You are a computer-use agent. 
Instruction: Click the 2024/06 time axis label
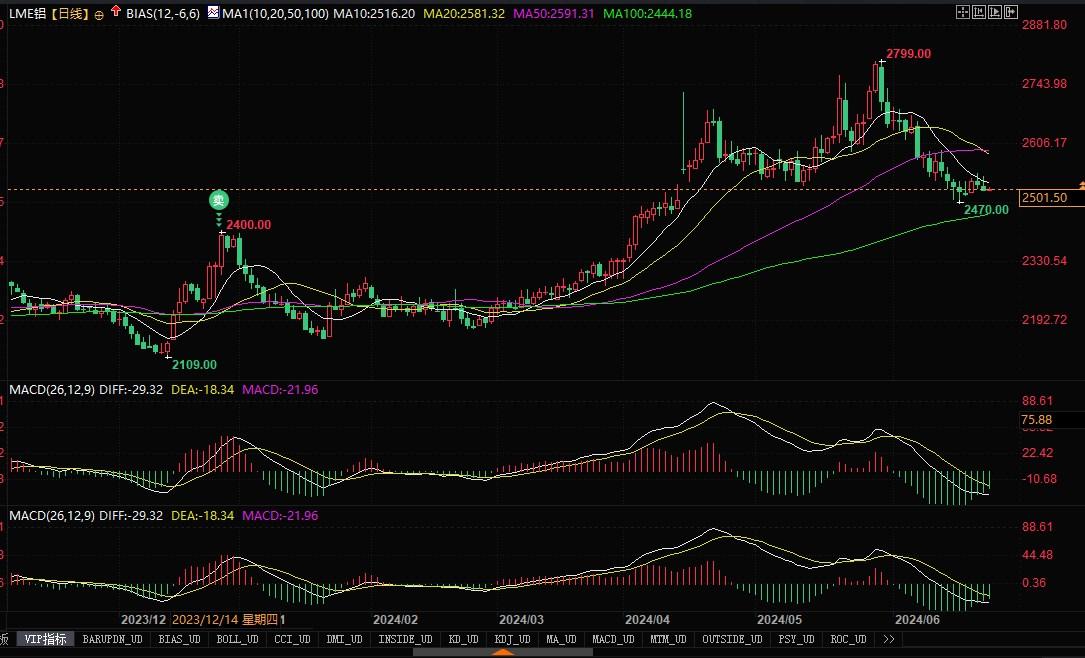pyautogui.click(x=918, y=620)
